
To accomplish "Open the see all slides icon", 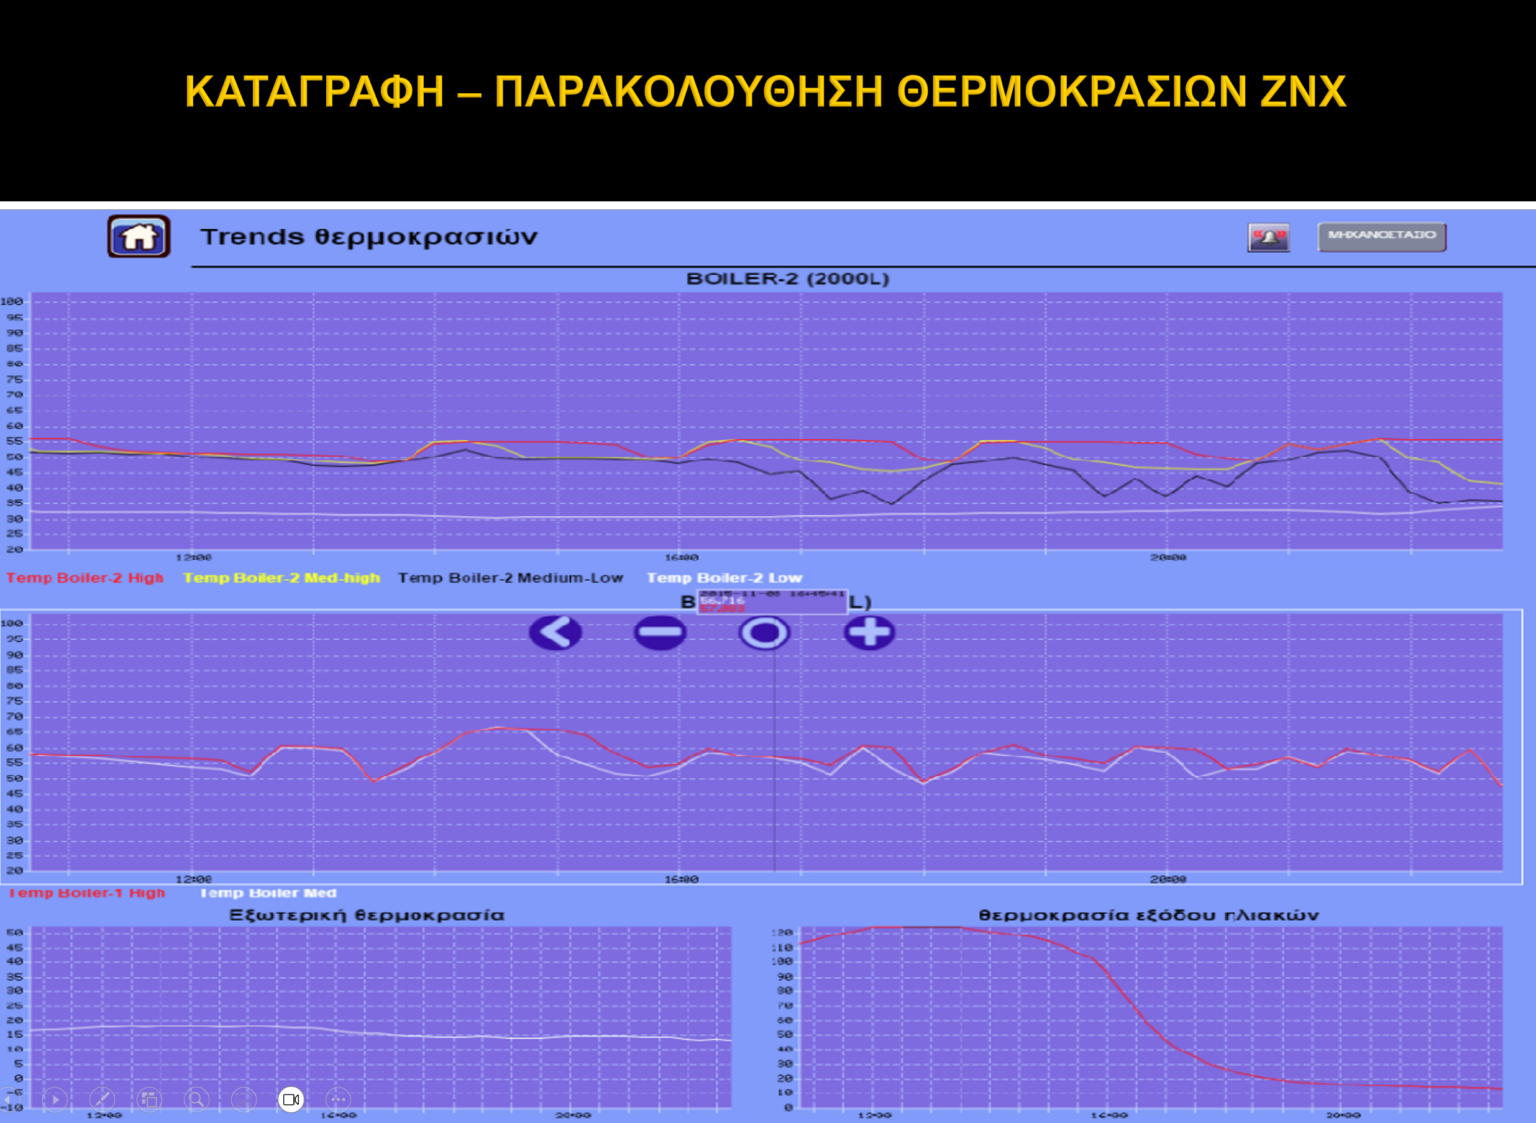I will click(x=149, y=1099).
